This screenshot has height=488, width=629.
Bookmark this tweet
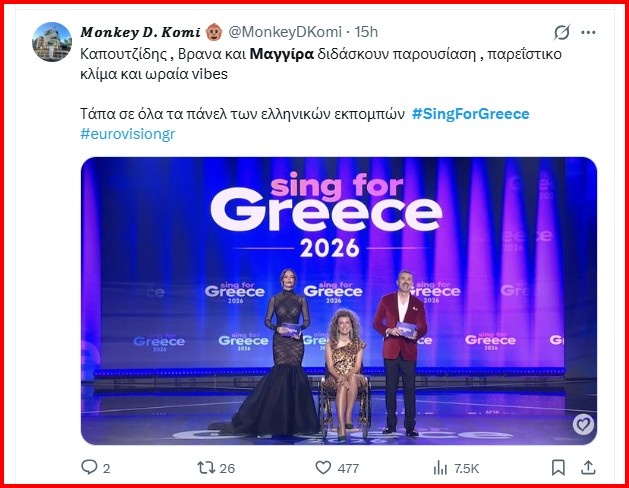coord(555,467)
